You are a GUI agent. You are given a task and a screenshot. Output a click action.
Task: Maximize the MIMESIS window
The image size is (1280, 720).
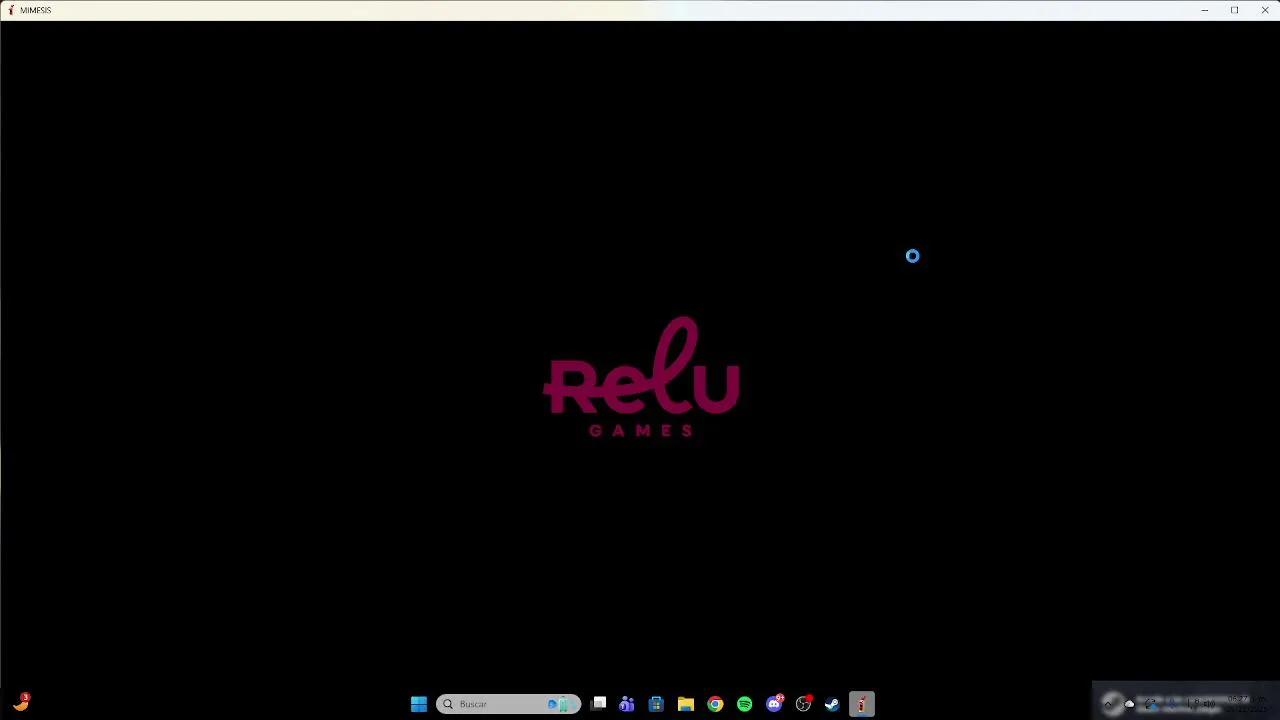click(1235, 10)
